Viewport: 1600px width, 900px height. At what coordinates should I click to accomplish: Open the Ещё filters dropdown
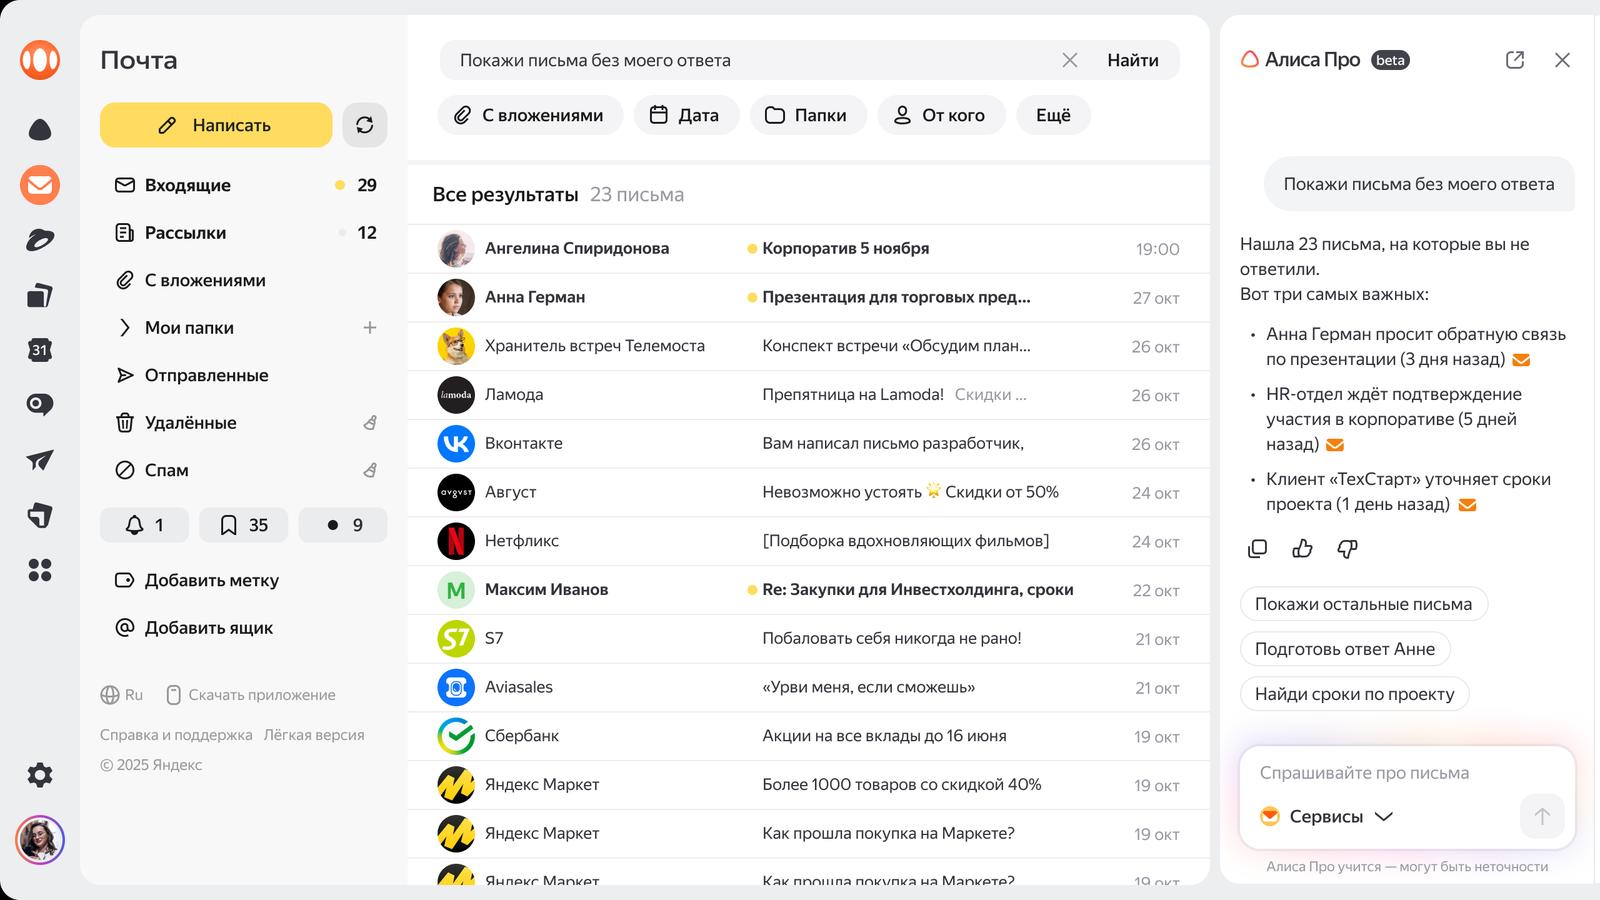pos(1053,115)
